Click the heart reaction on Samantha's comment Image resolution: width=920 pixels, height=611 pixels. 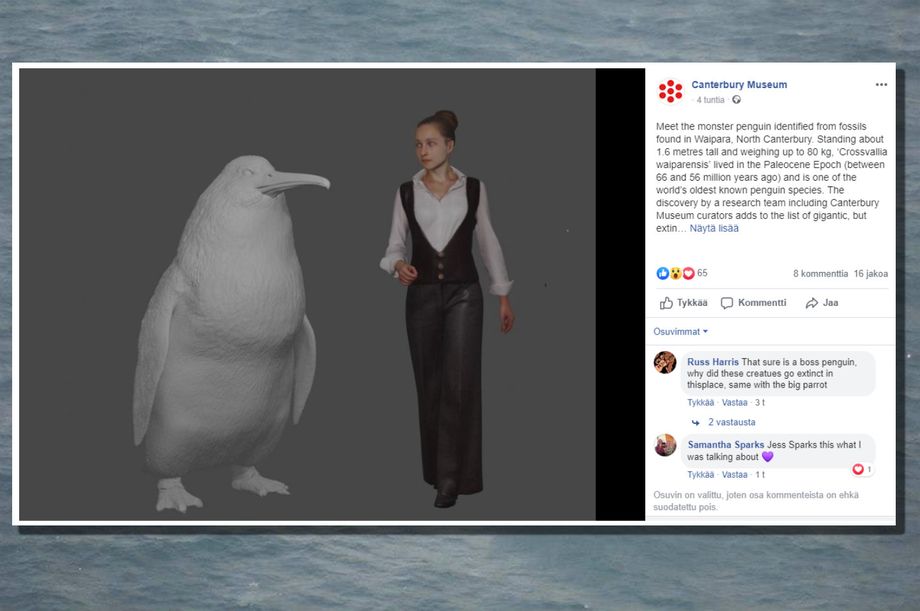(x=859, y=469)
